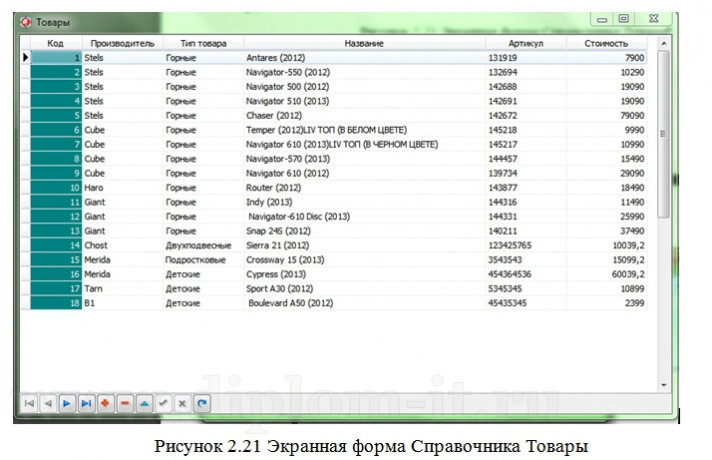Select cell 'Navigator-550 (2012)'

click(x=364, y=72)
